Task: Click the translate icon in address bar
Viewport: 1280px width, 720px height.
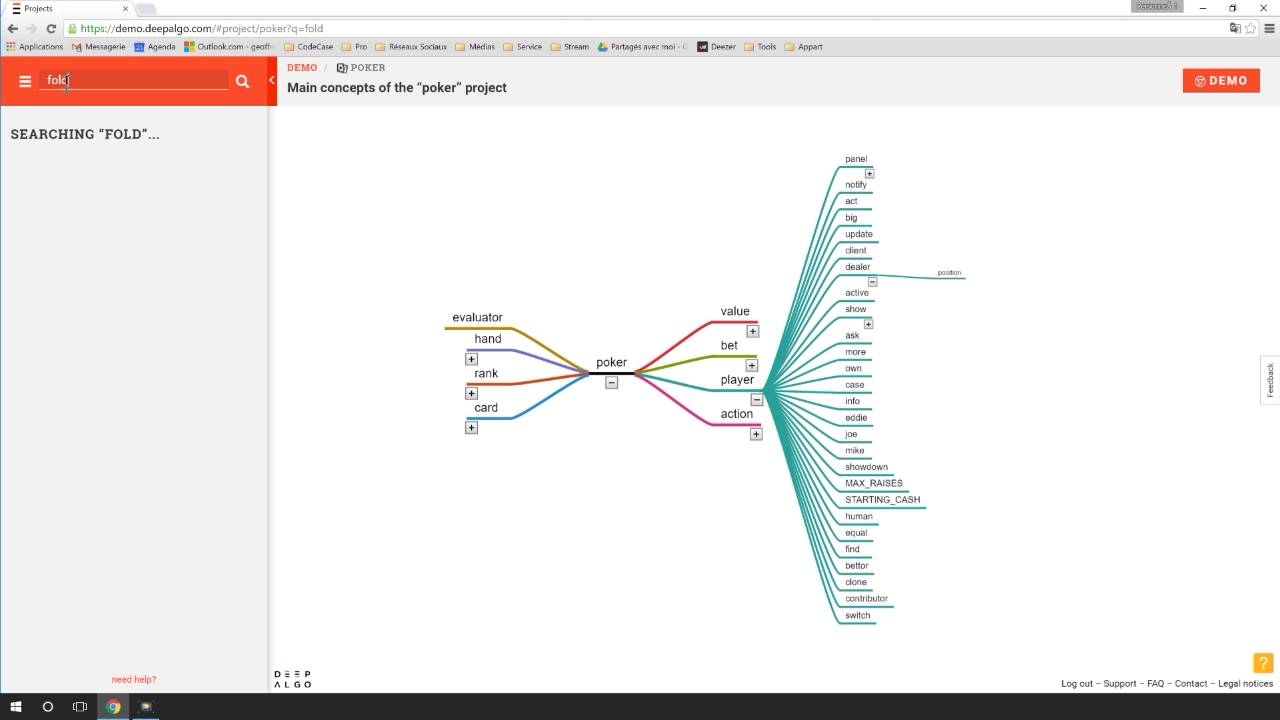Action: 1235,28
